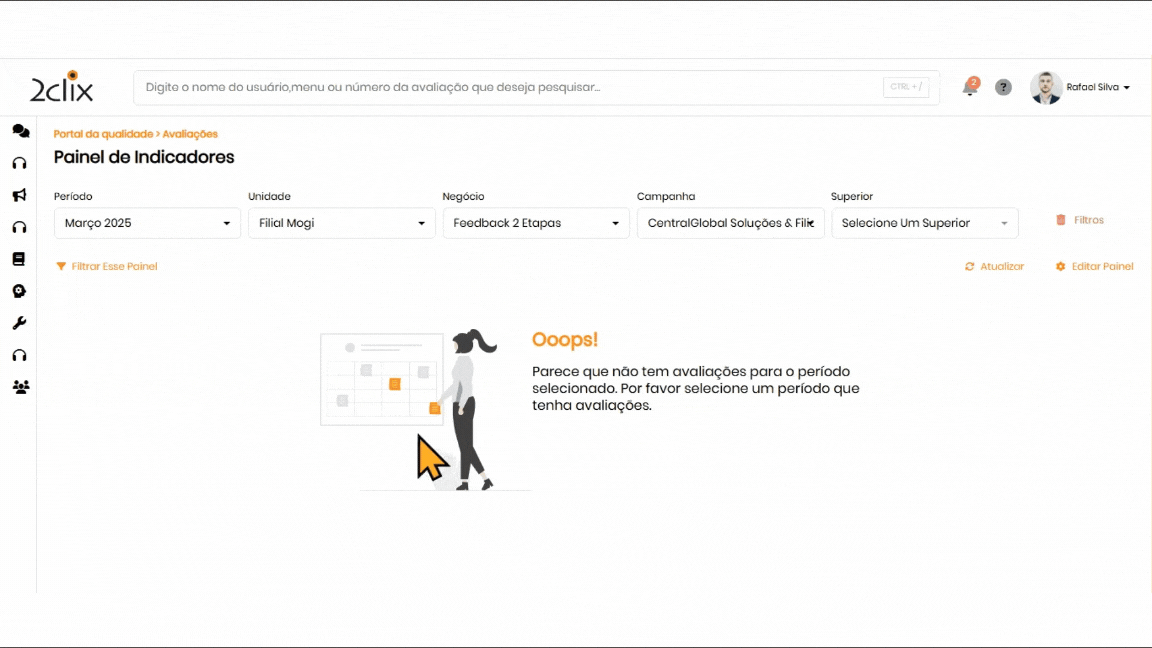Click the Editar Painel button
This screenshot has width=1152, height=648.
pos(1094,267)
